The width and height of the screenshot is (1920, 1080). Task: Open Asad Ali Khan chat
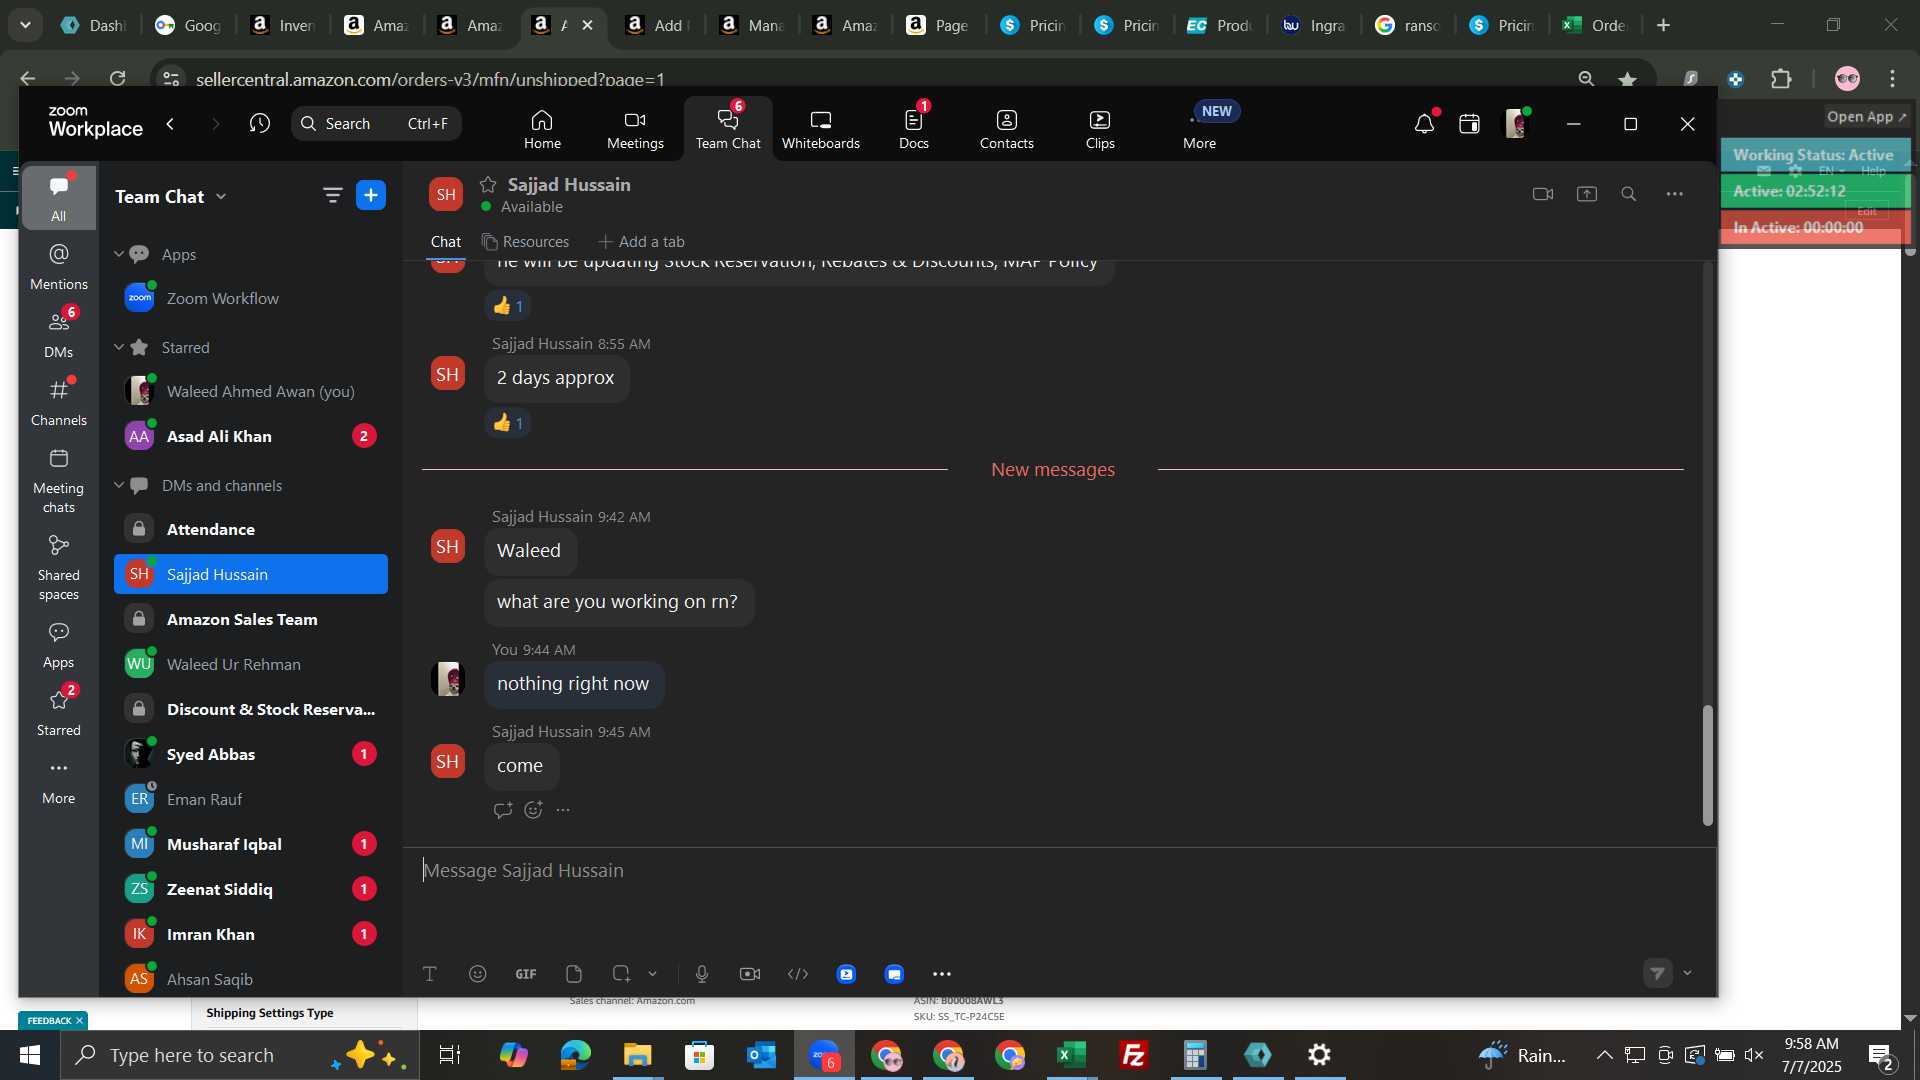pyautogui.click(x=251, y=436)
